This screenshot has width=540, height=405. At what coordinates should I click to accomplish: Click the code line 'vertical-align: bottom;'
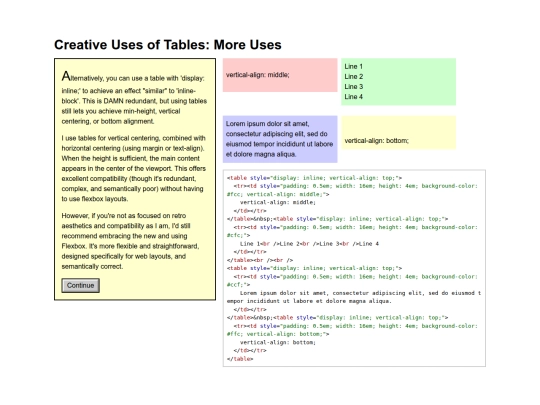[x=278, y=343]
